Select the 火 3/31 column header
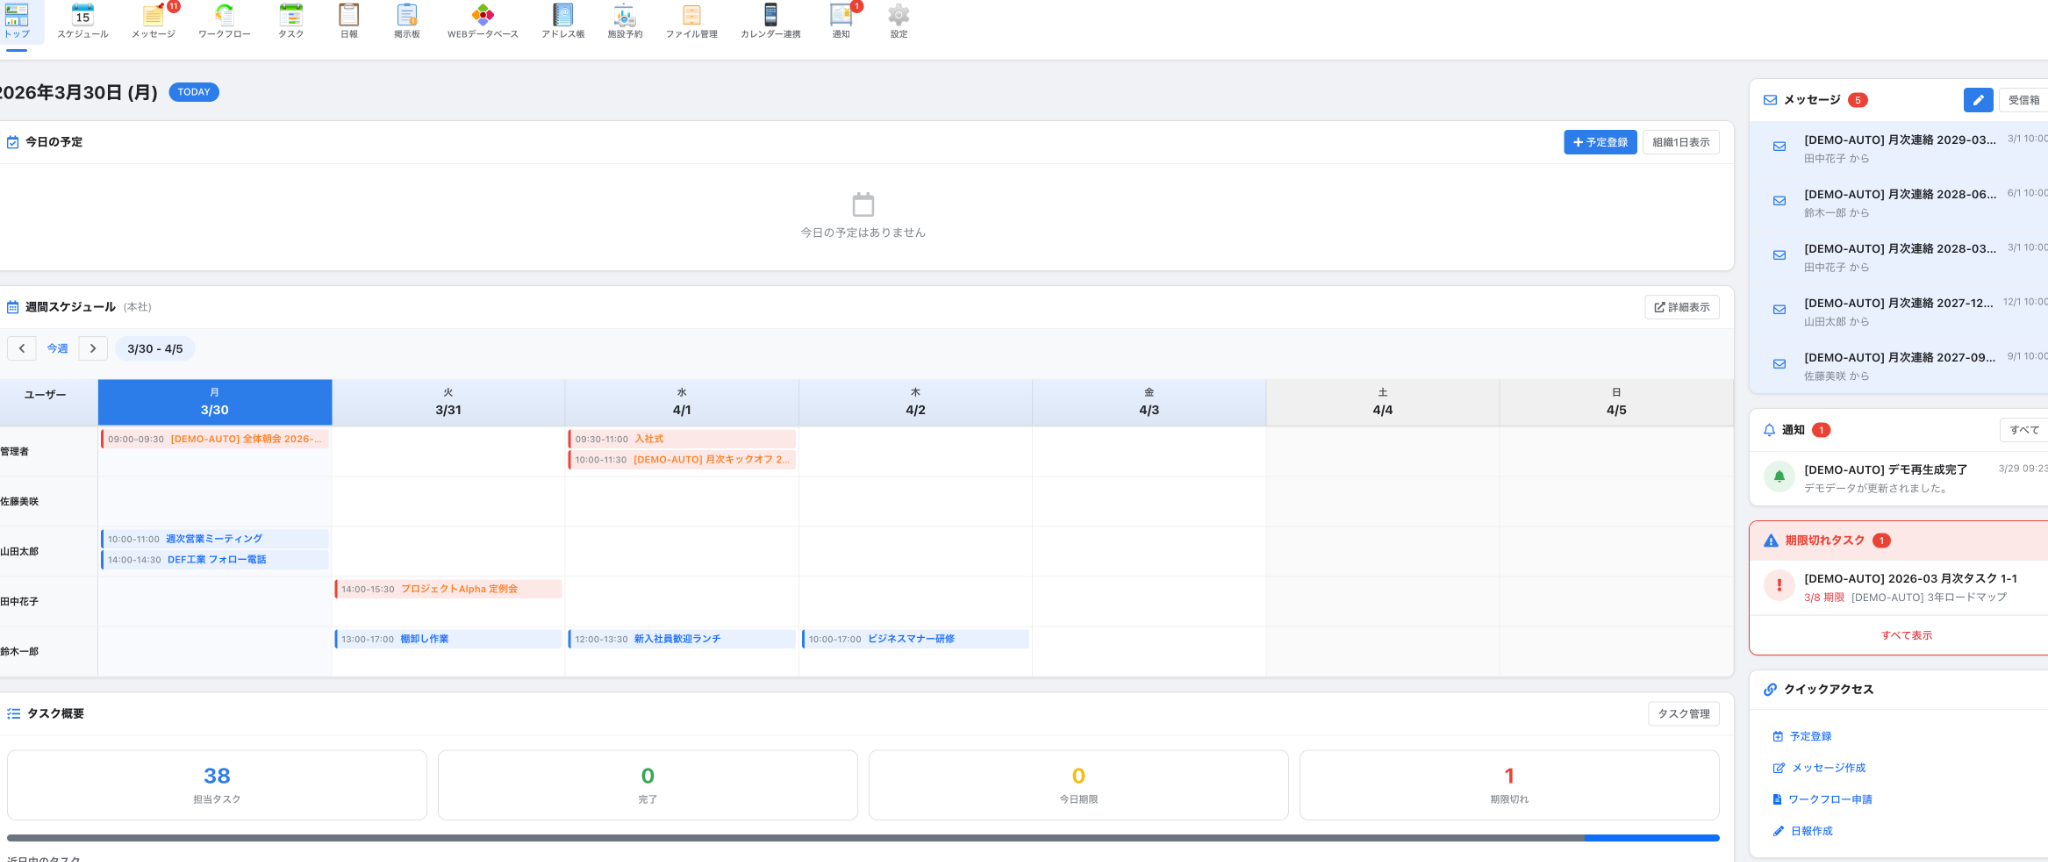This screenshot has width=2048, height=862. (448, 402)
